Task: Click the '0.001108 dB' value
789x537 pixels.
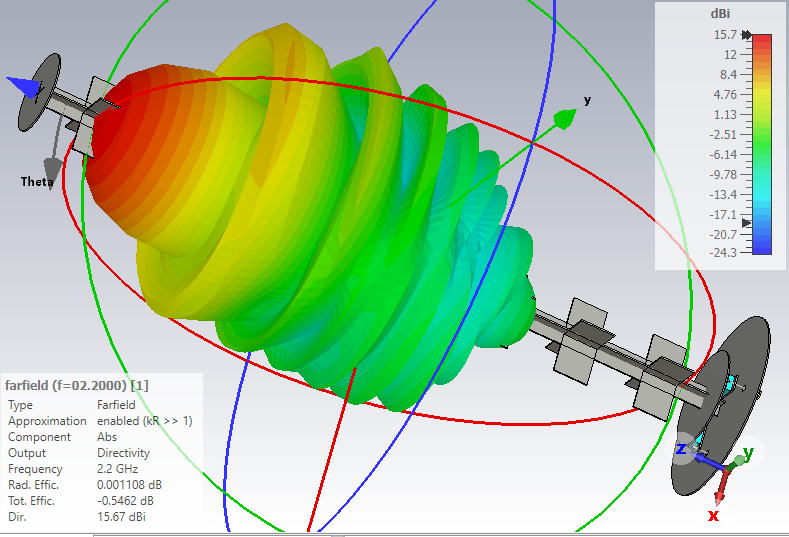Action: tap(129, 485)
